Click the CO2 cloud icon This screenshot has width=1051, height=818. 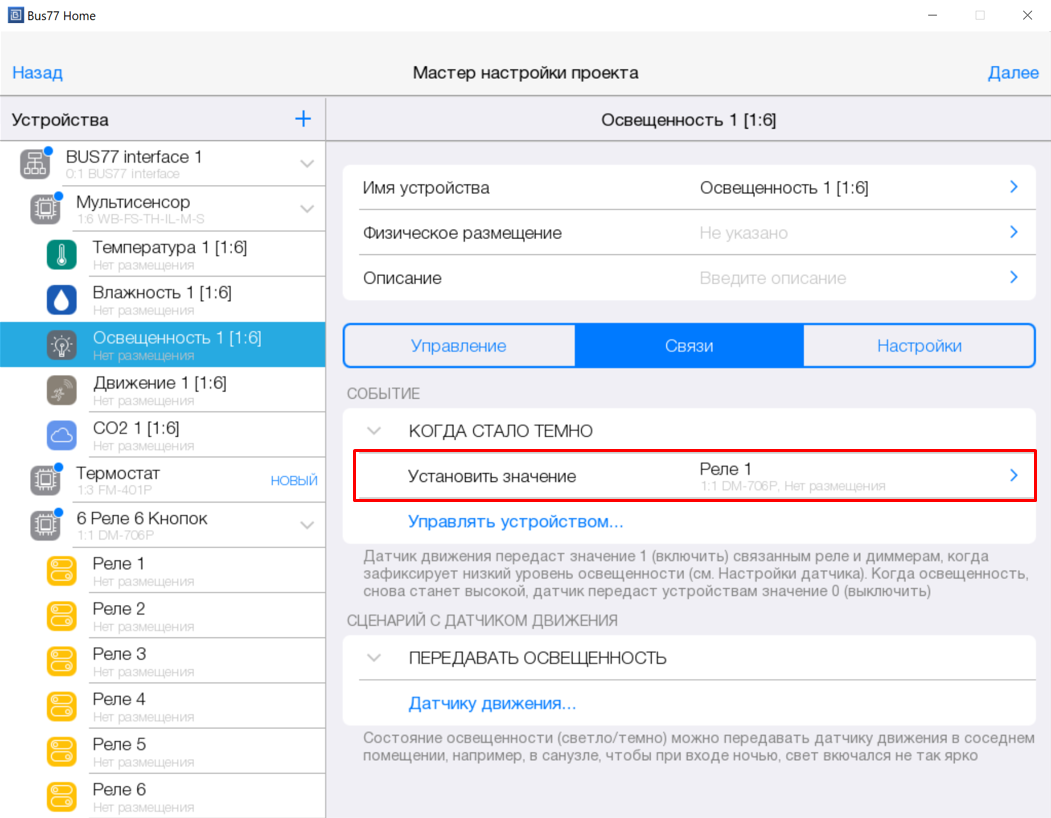(62, 435)
